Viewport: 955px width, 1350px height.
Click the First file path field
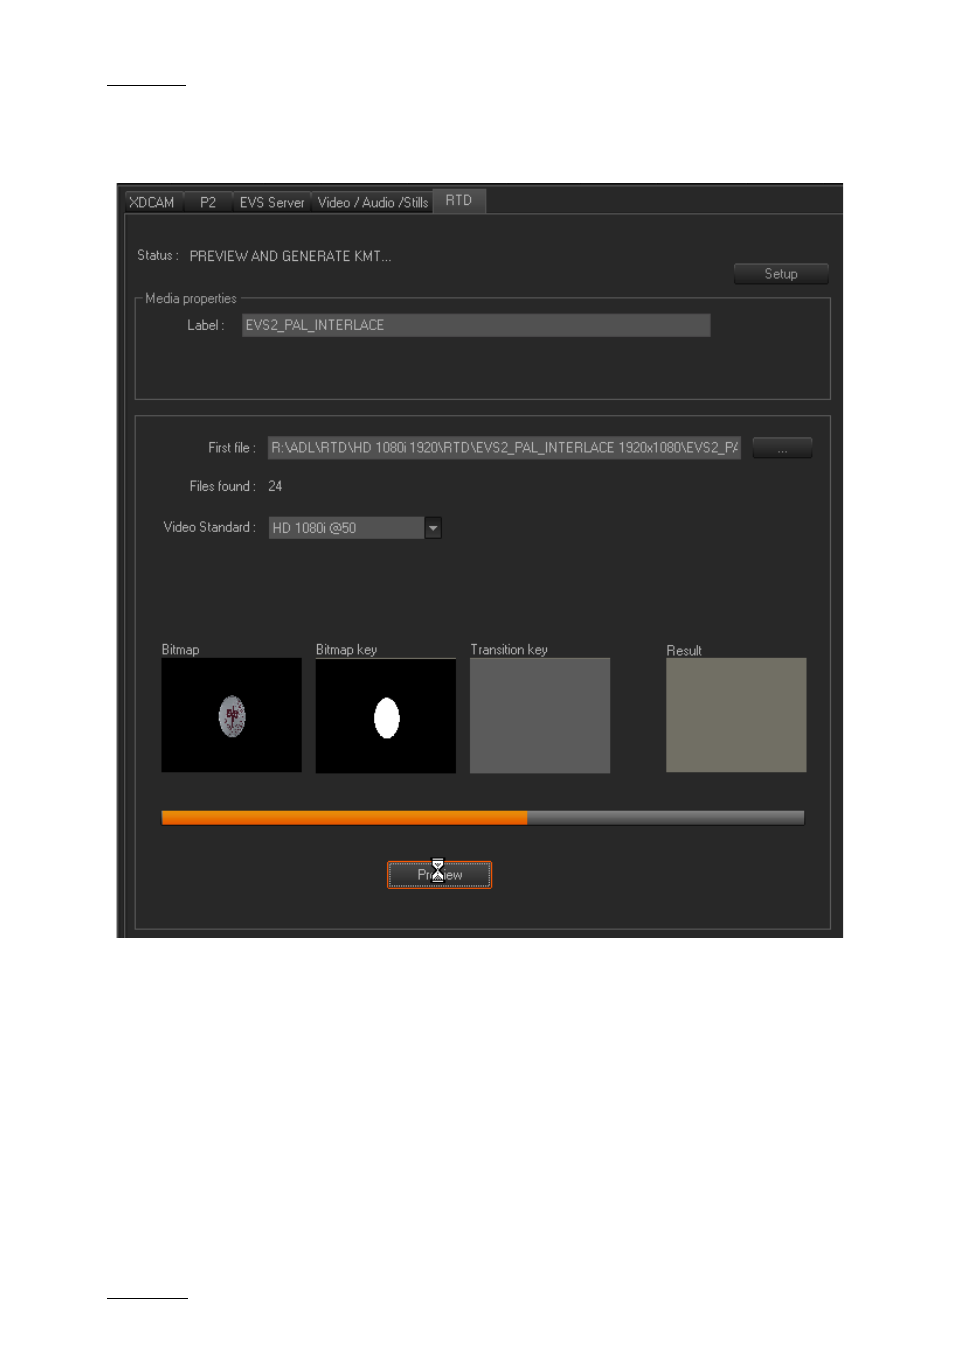[504, 448]
